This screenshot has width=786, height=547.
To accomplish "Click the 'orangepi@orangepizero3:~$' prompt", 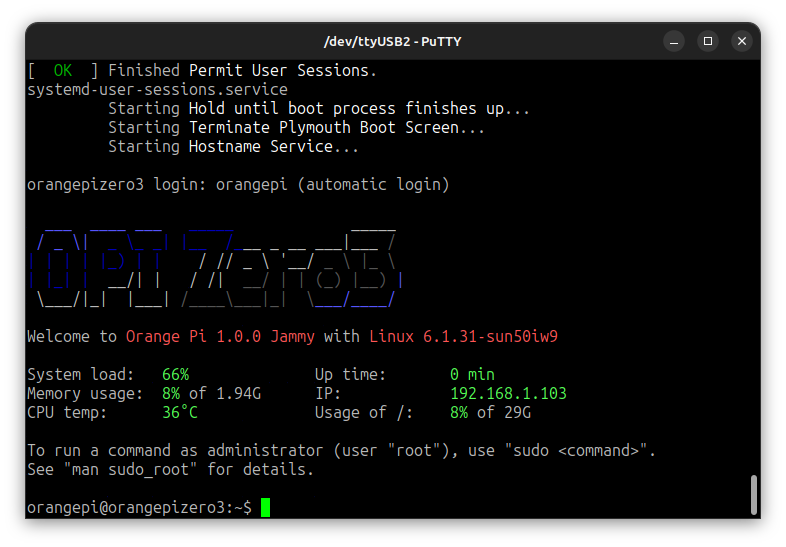I will [139, 507].
